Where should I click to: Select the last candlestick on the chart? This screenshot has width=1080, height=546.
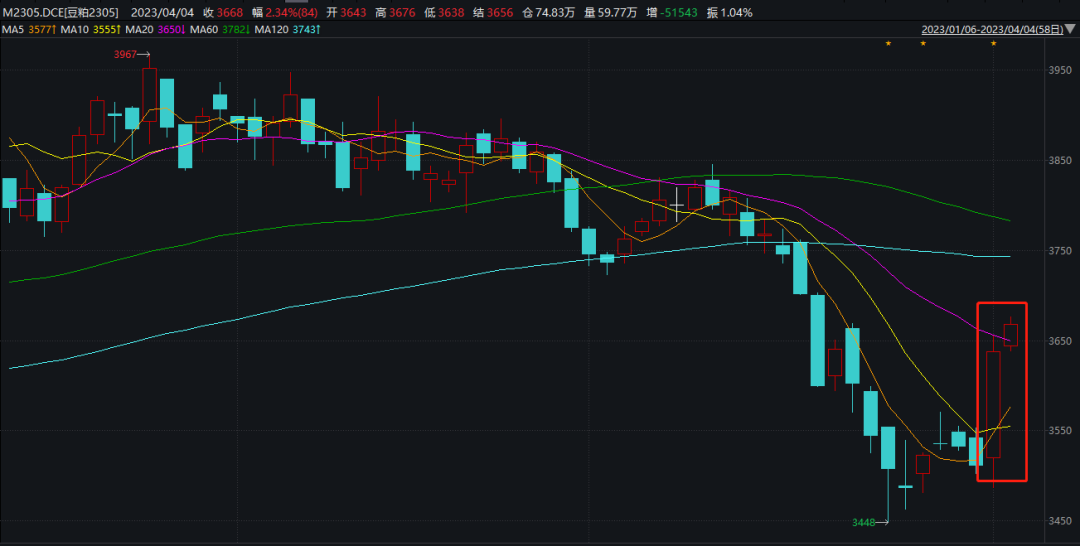pos(1010,335)
